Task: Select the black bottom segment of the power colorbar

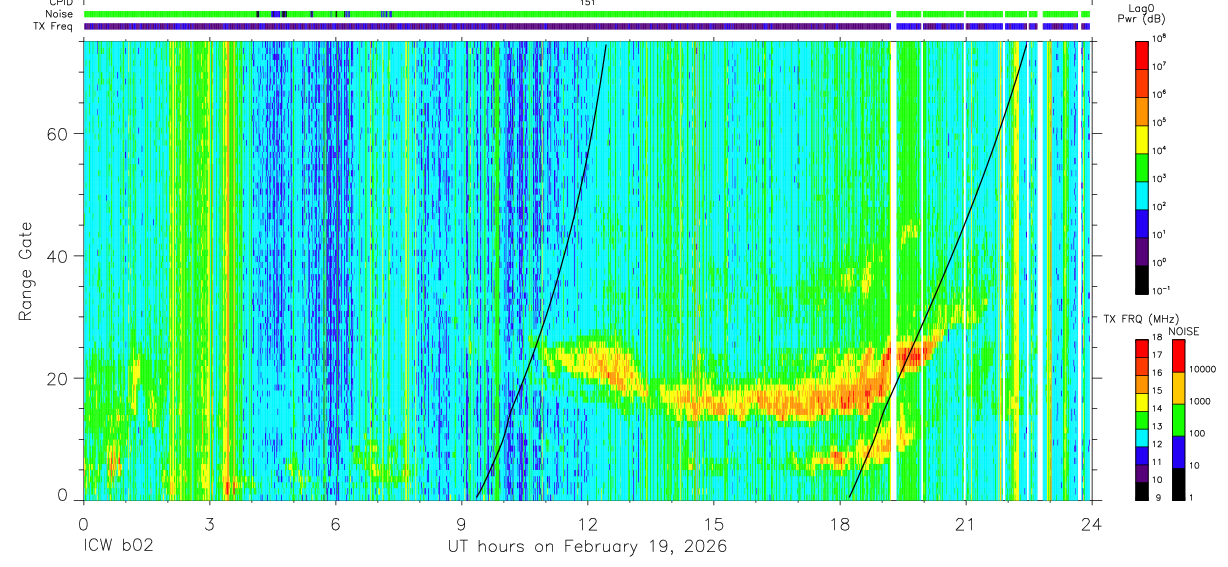Action: (x=1141, y=280)
